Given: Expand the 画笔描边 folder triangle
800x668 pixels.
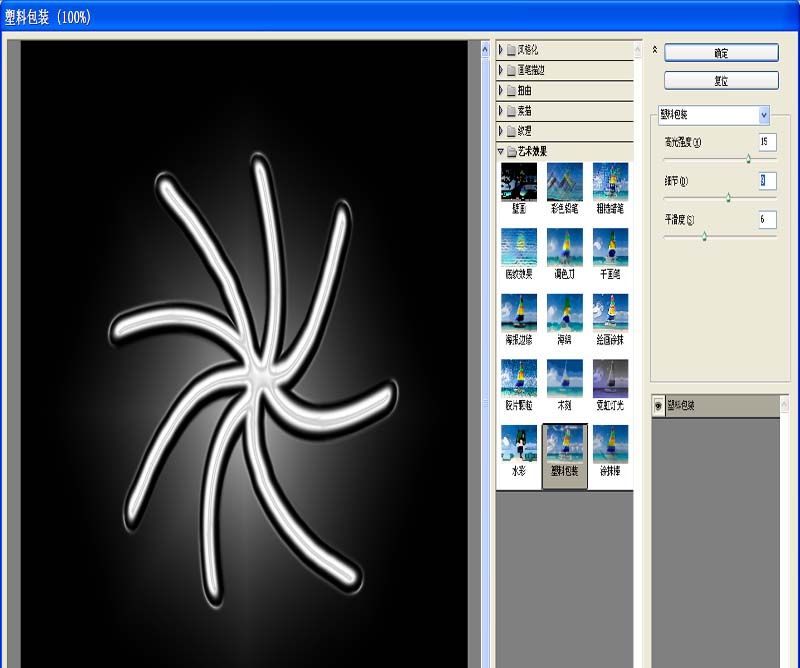Looking at the screenshot, I should (x=501, y=70).
